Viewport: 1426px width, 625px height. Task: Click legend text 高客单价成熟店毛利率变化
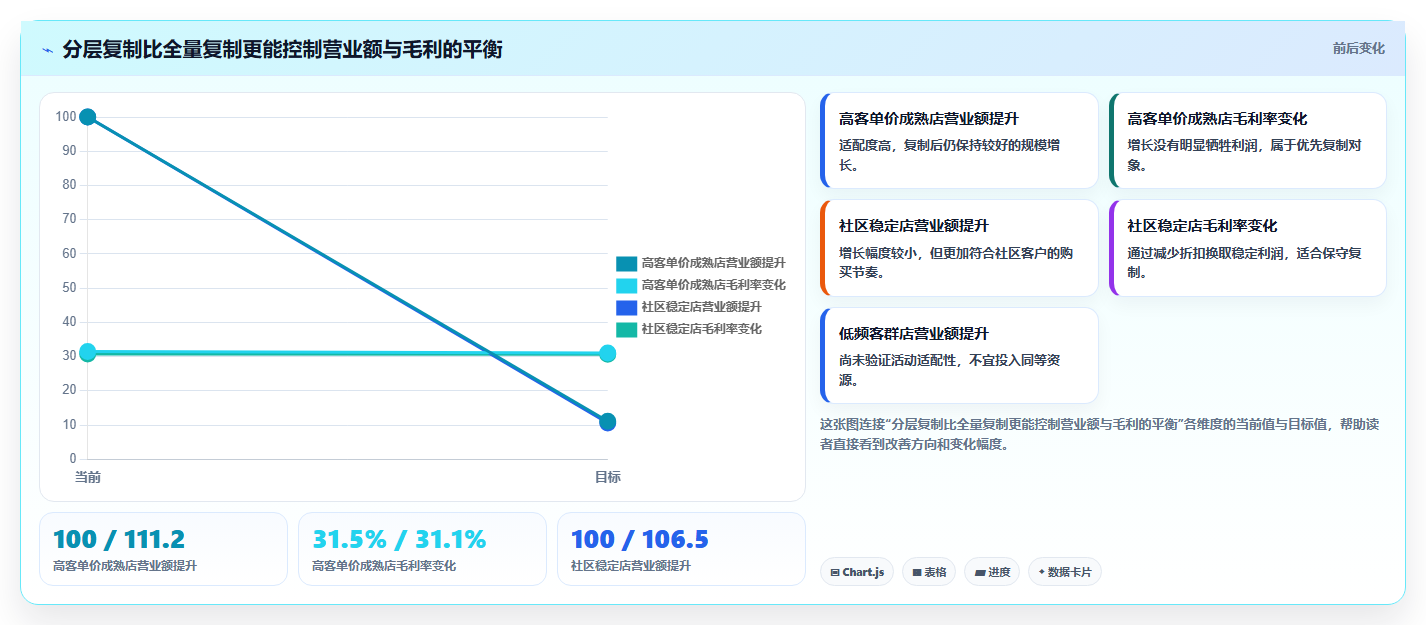click(x=713, y=285)
